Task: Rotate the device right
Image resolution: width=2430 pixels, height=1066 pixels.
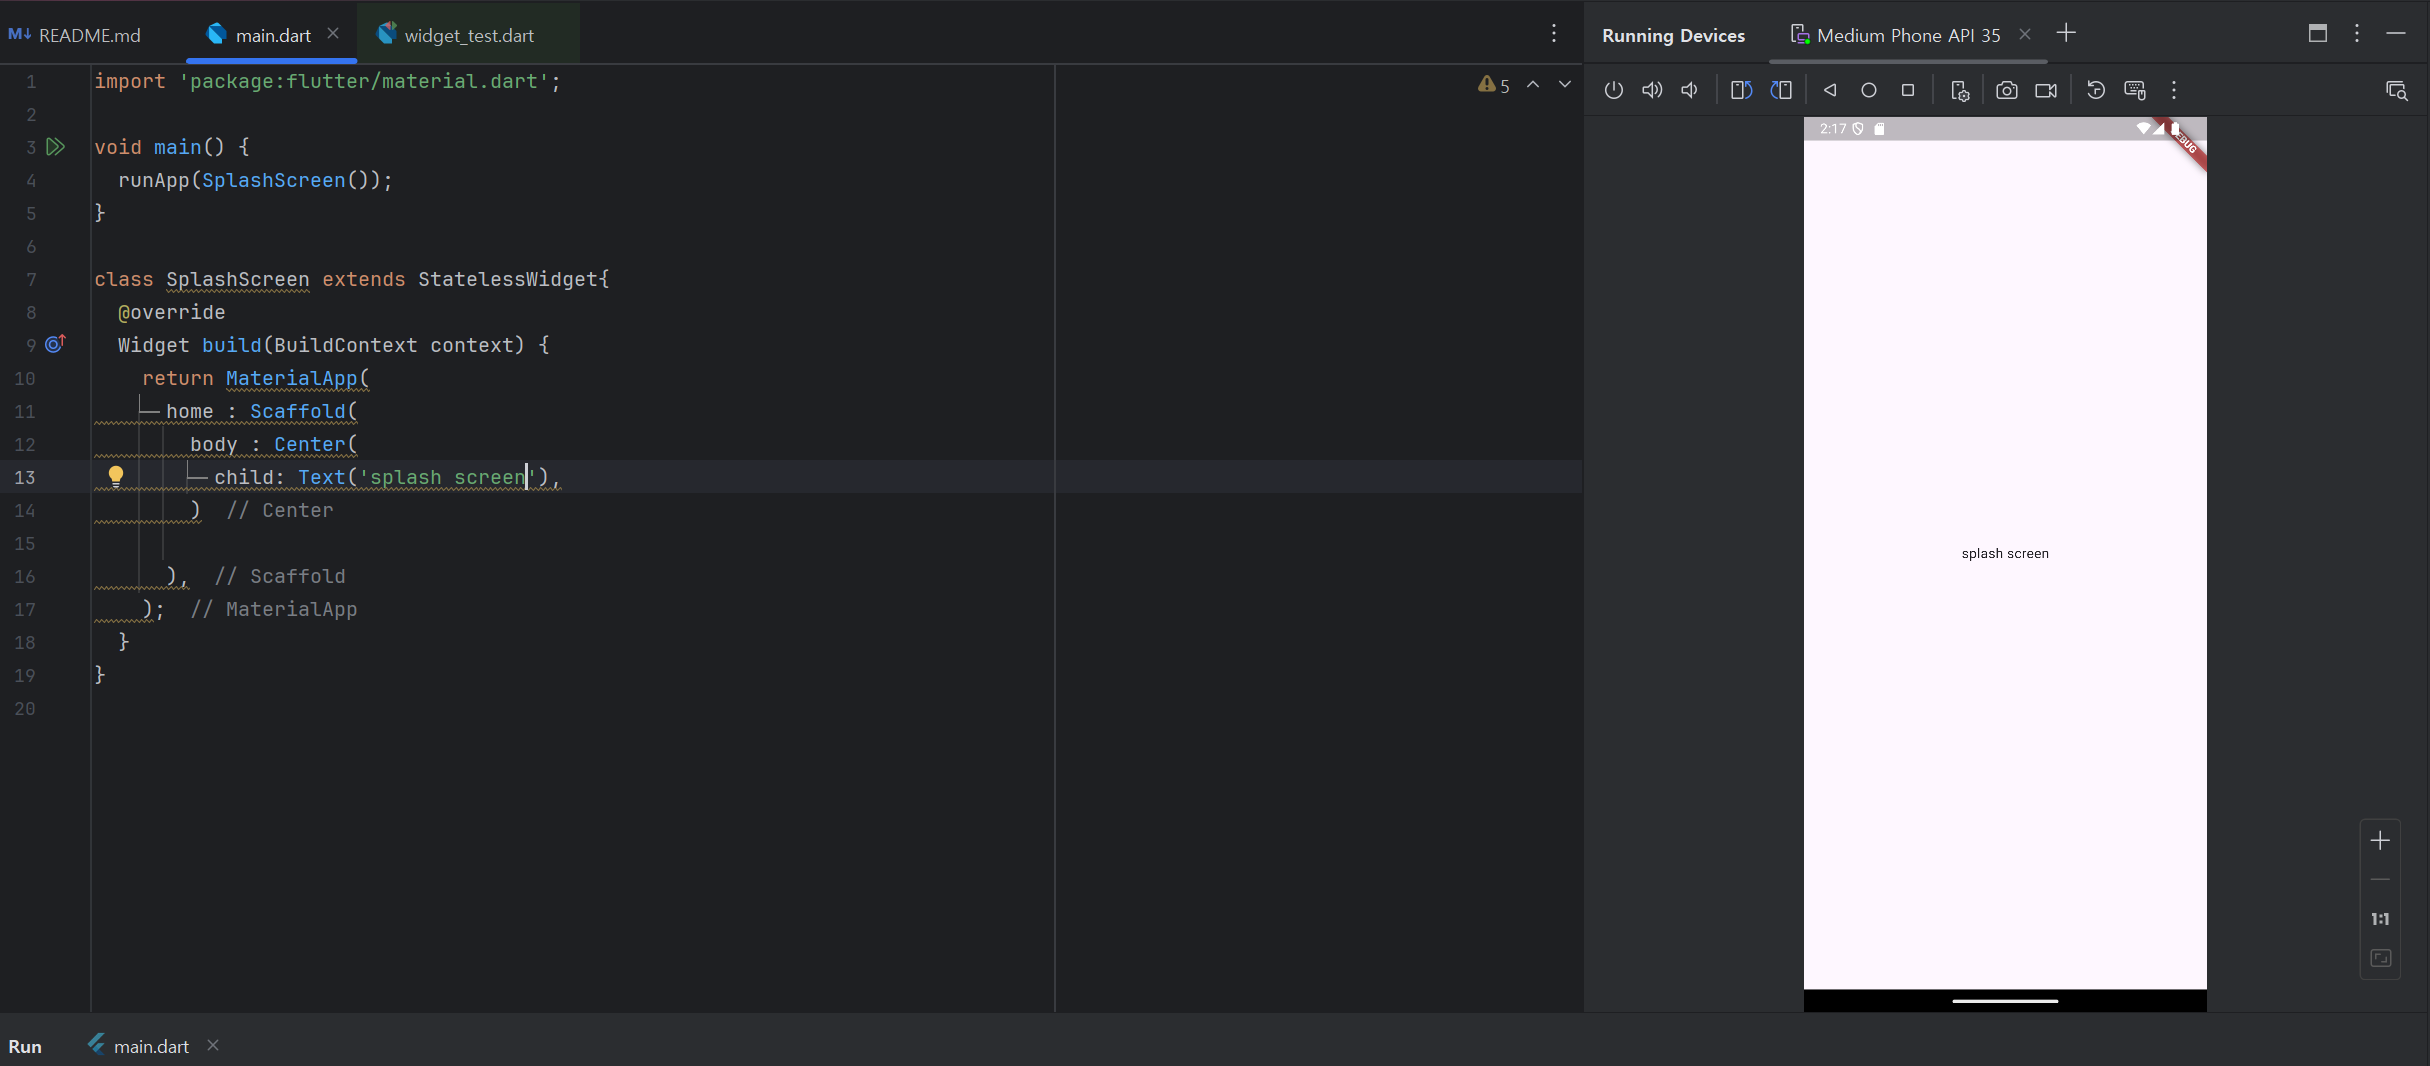Action: [1781, 90]
